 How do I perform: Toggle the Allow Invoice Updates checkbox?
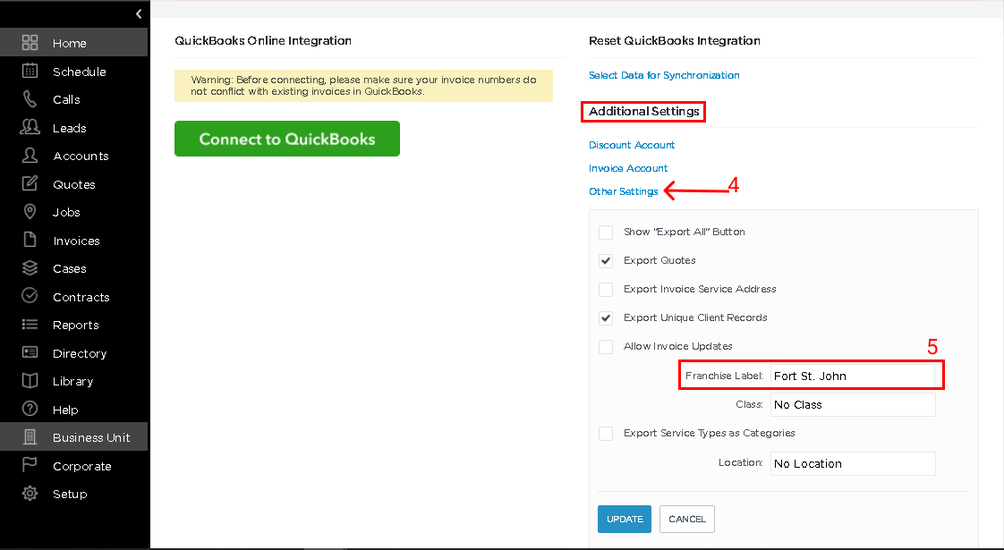pos(606,346)
